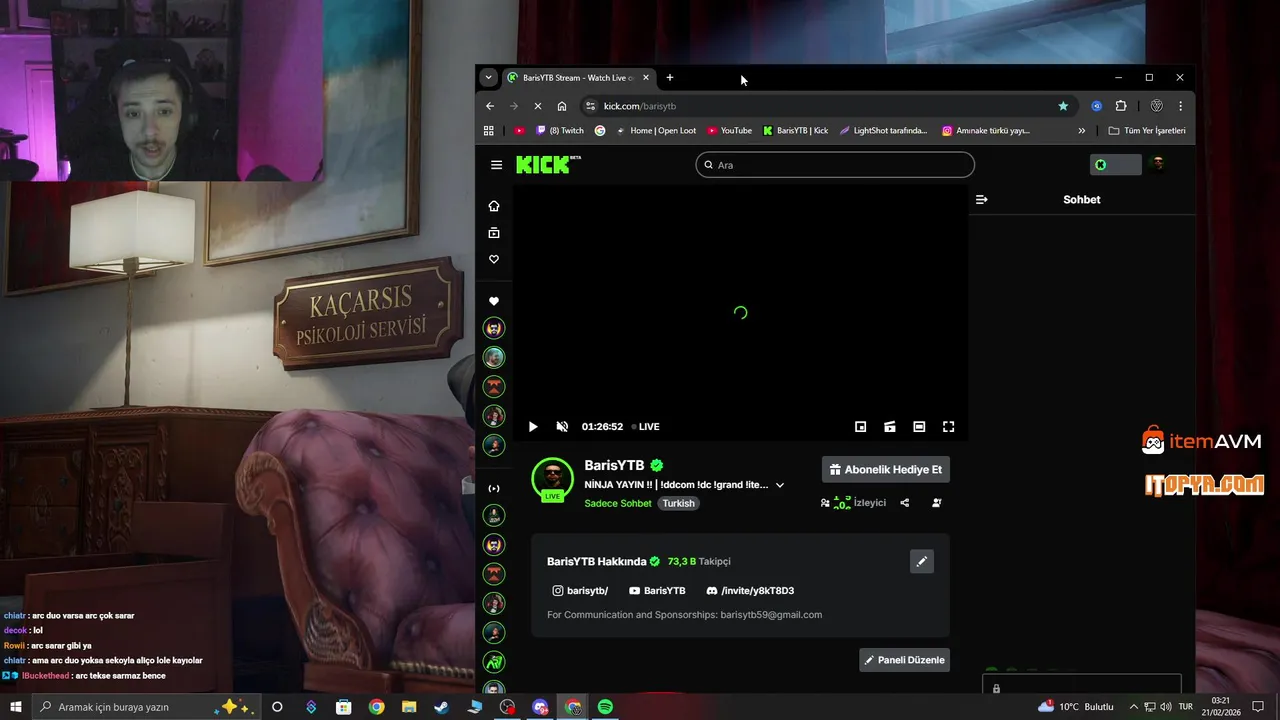Screen dimensions: 1280x720
Task: Click the solid heart icon in sidebar
Action: tap(494, 301)
